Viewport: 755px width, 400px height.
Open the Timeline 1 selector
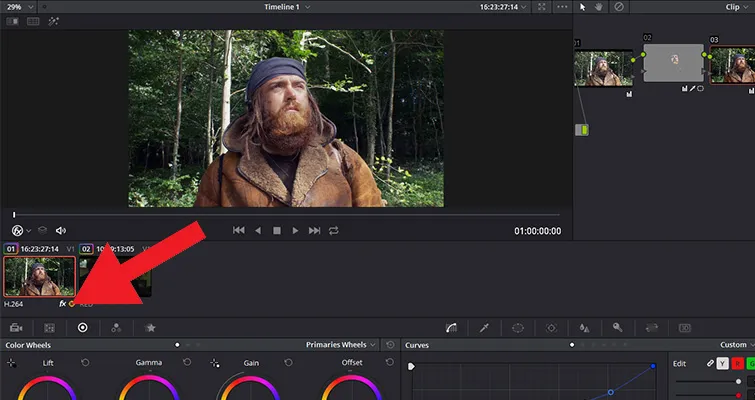[283, 7]
